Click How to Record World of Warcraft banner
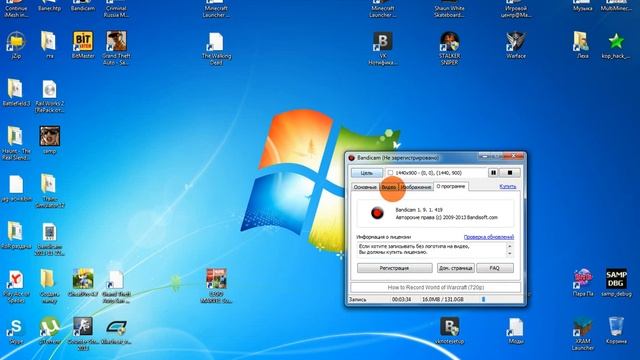640x360 pixels. pos(435,287)
